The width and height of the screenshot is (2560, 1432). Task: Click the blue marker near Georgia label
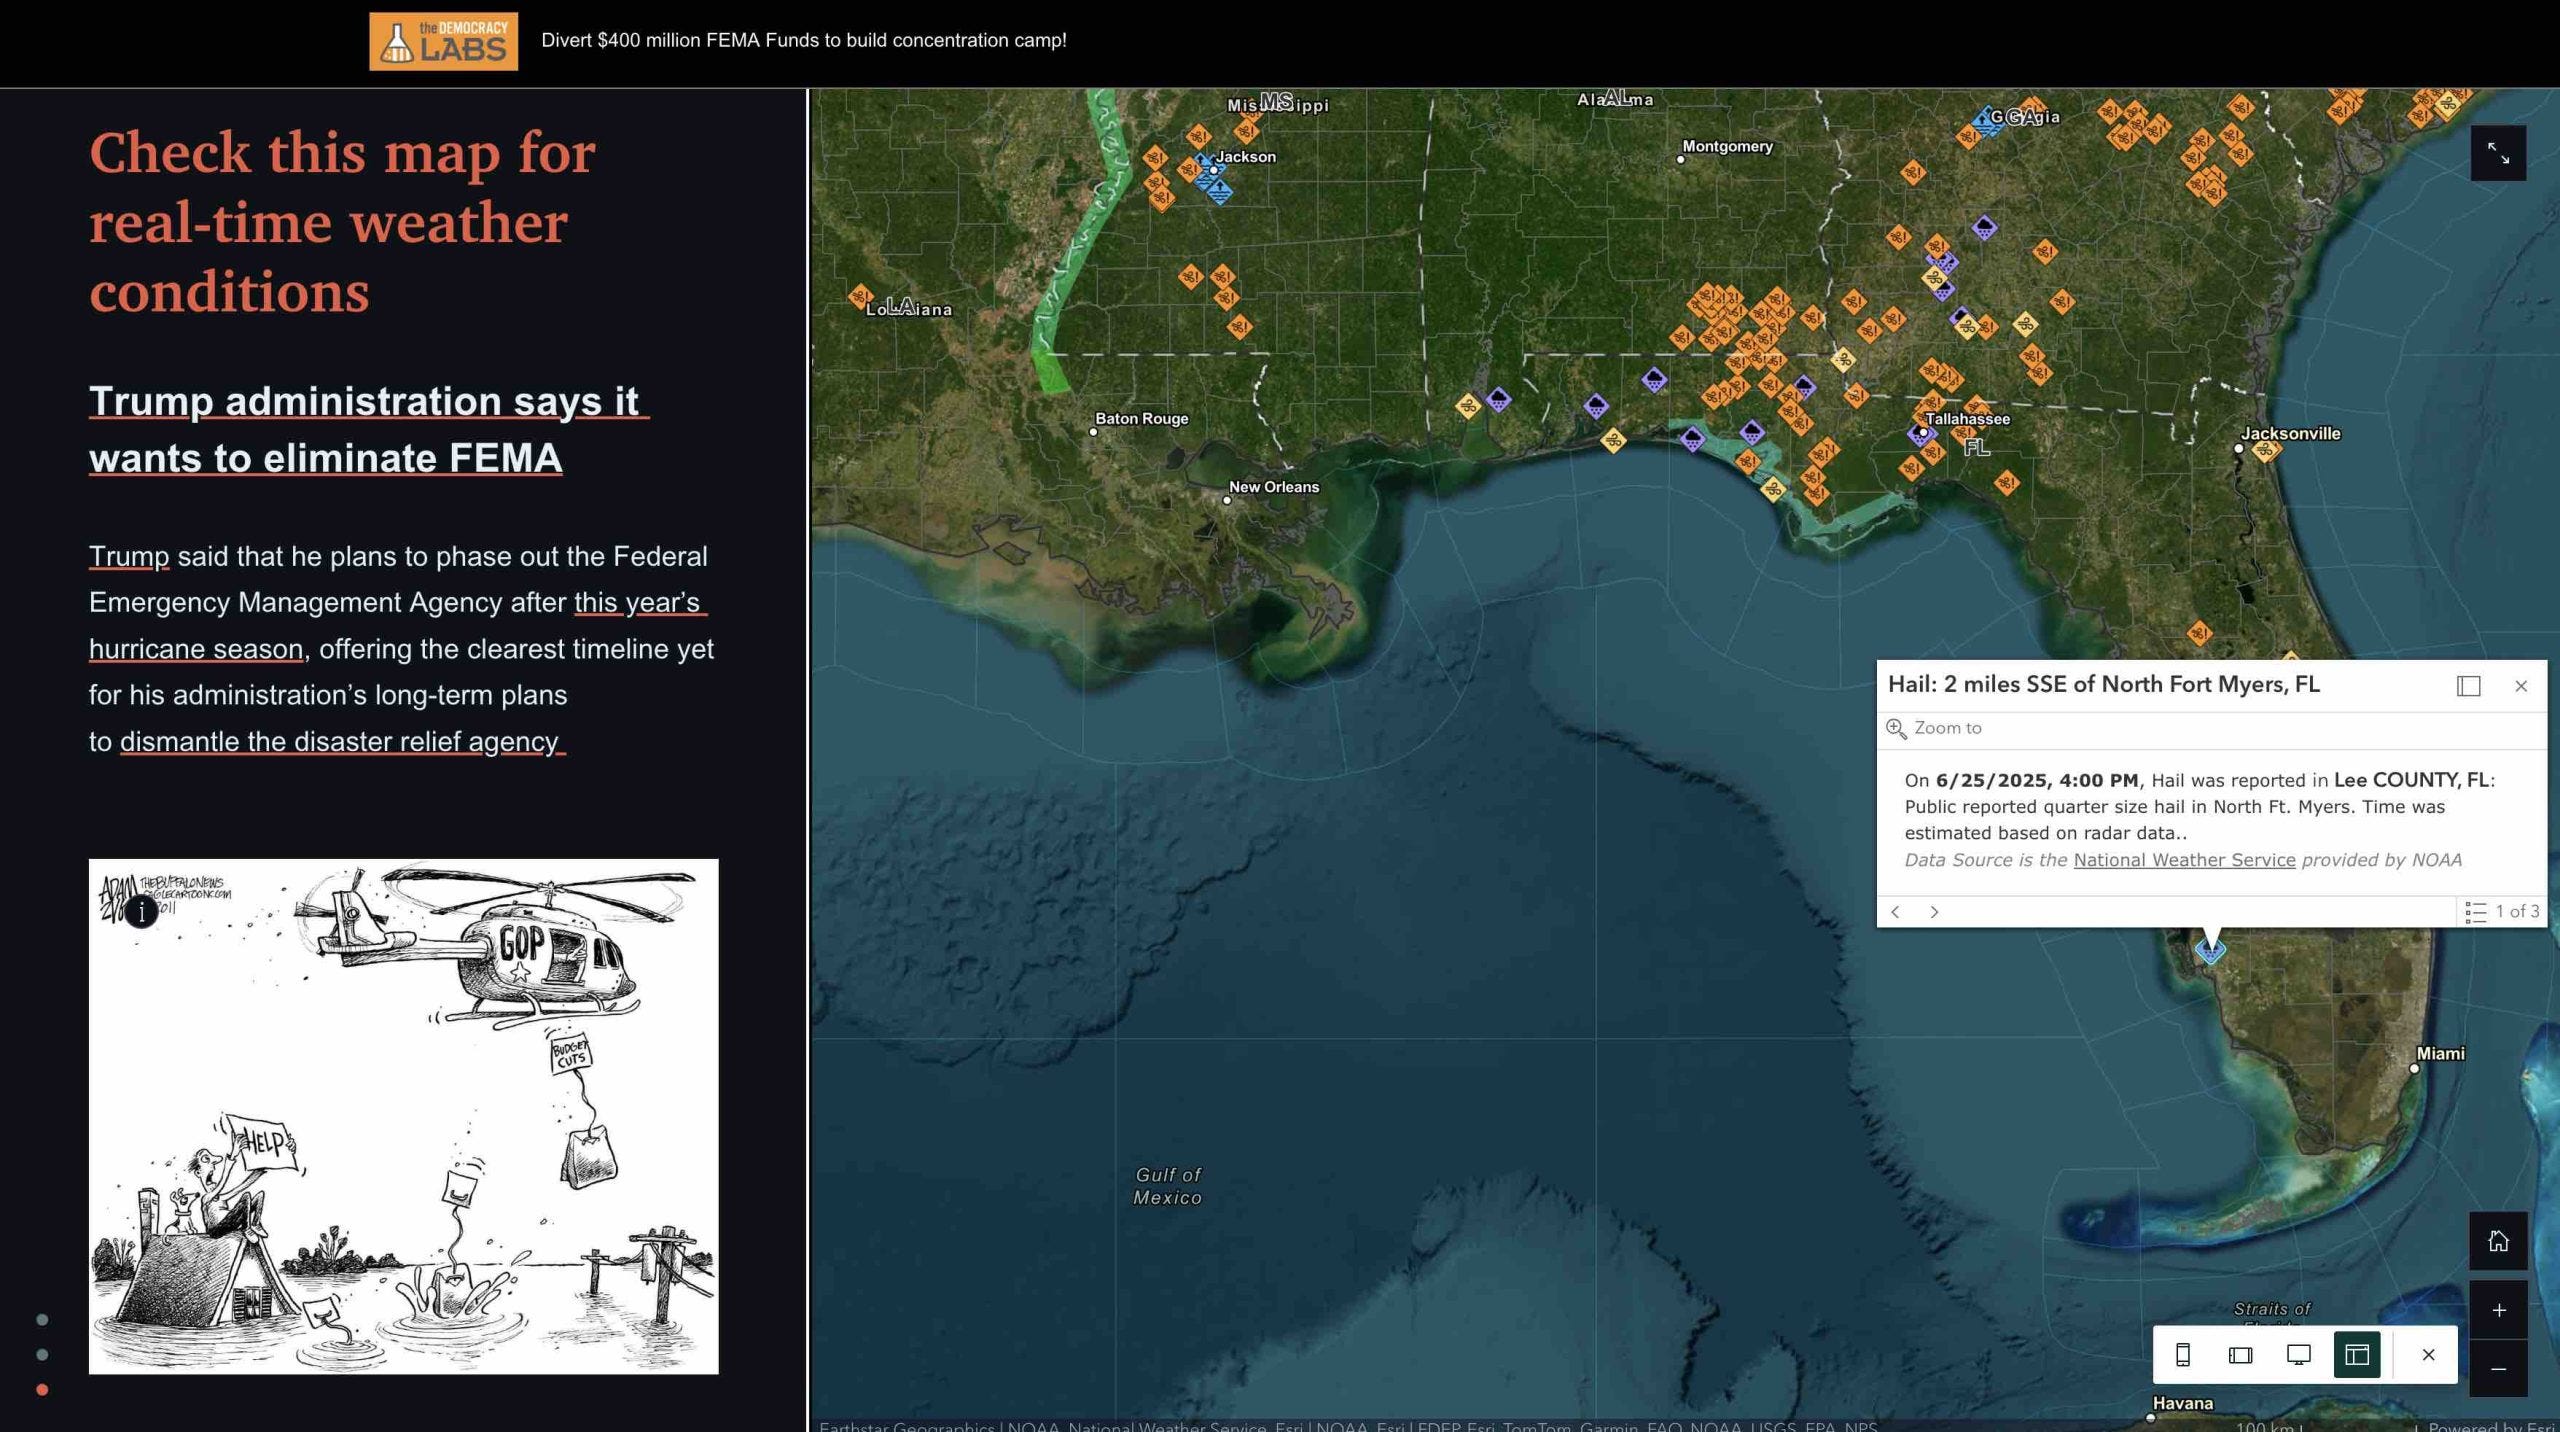coord(1986,121)
